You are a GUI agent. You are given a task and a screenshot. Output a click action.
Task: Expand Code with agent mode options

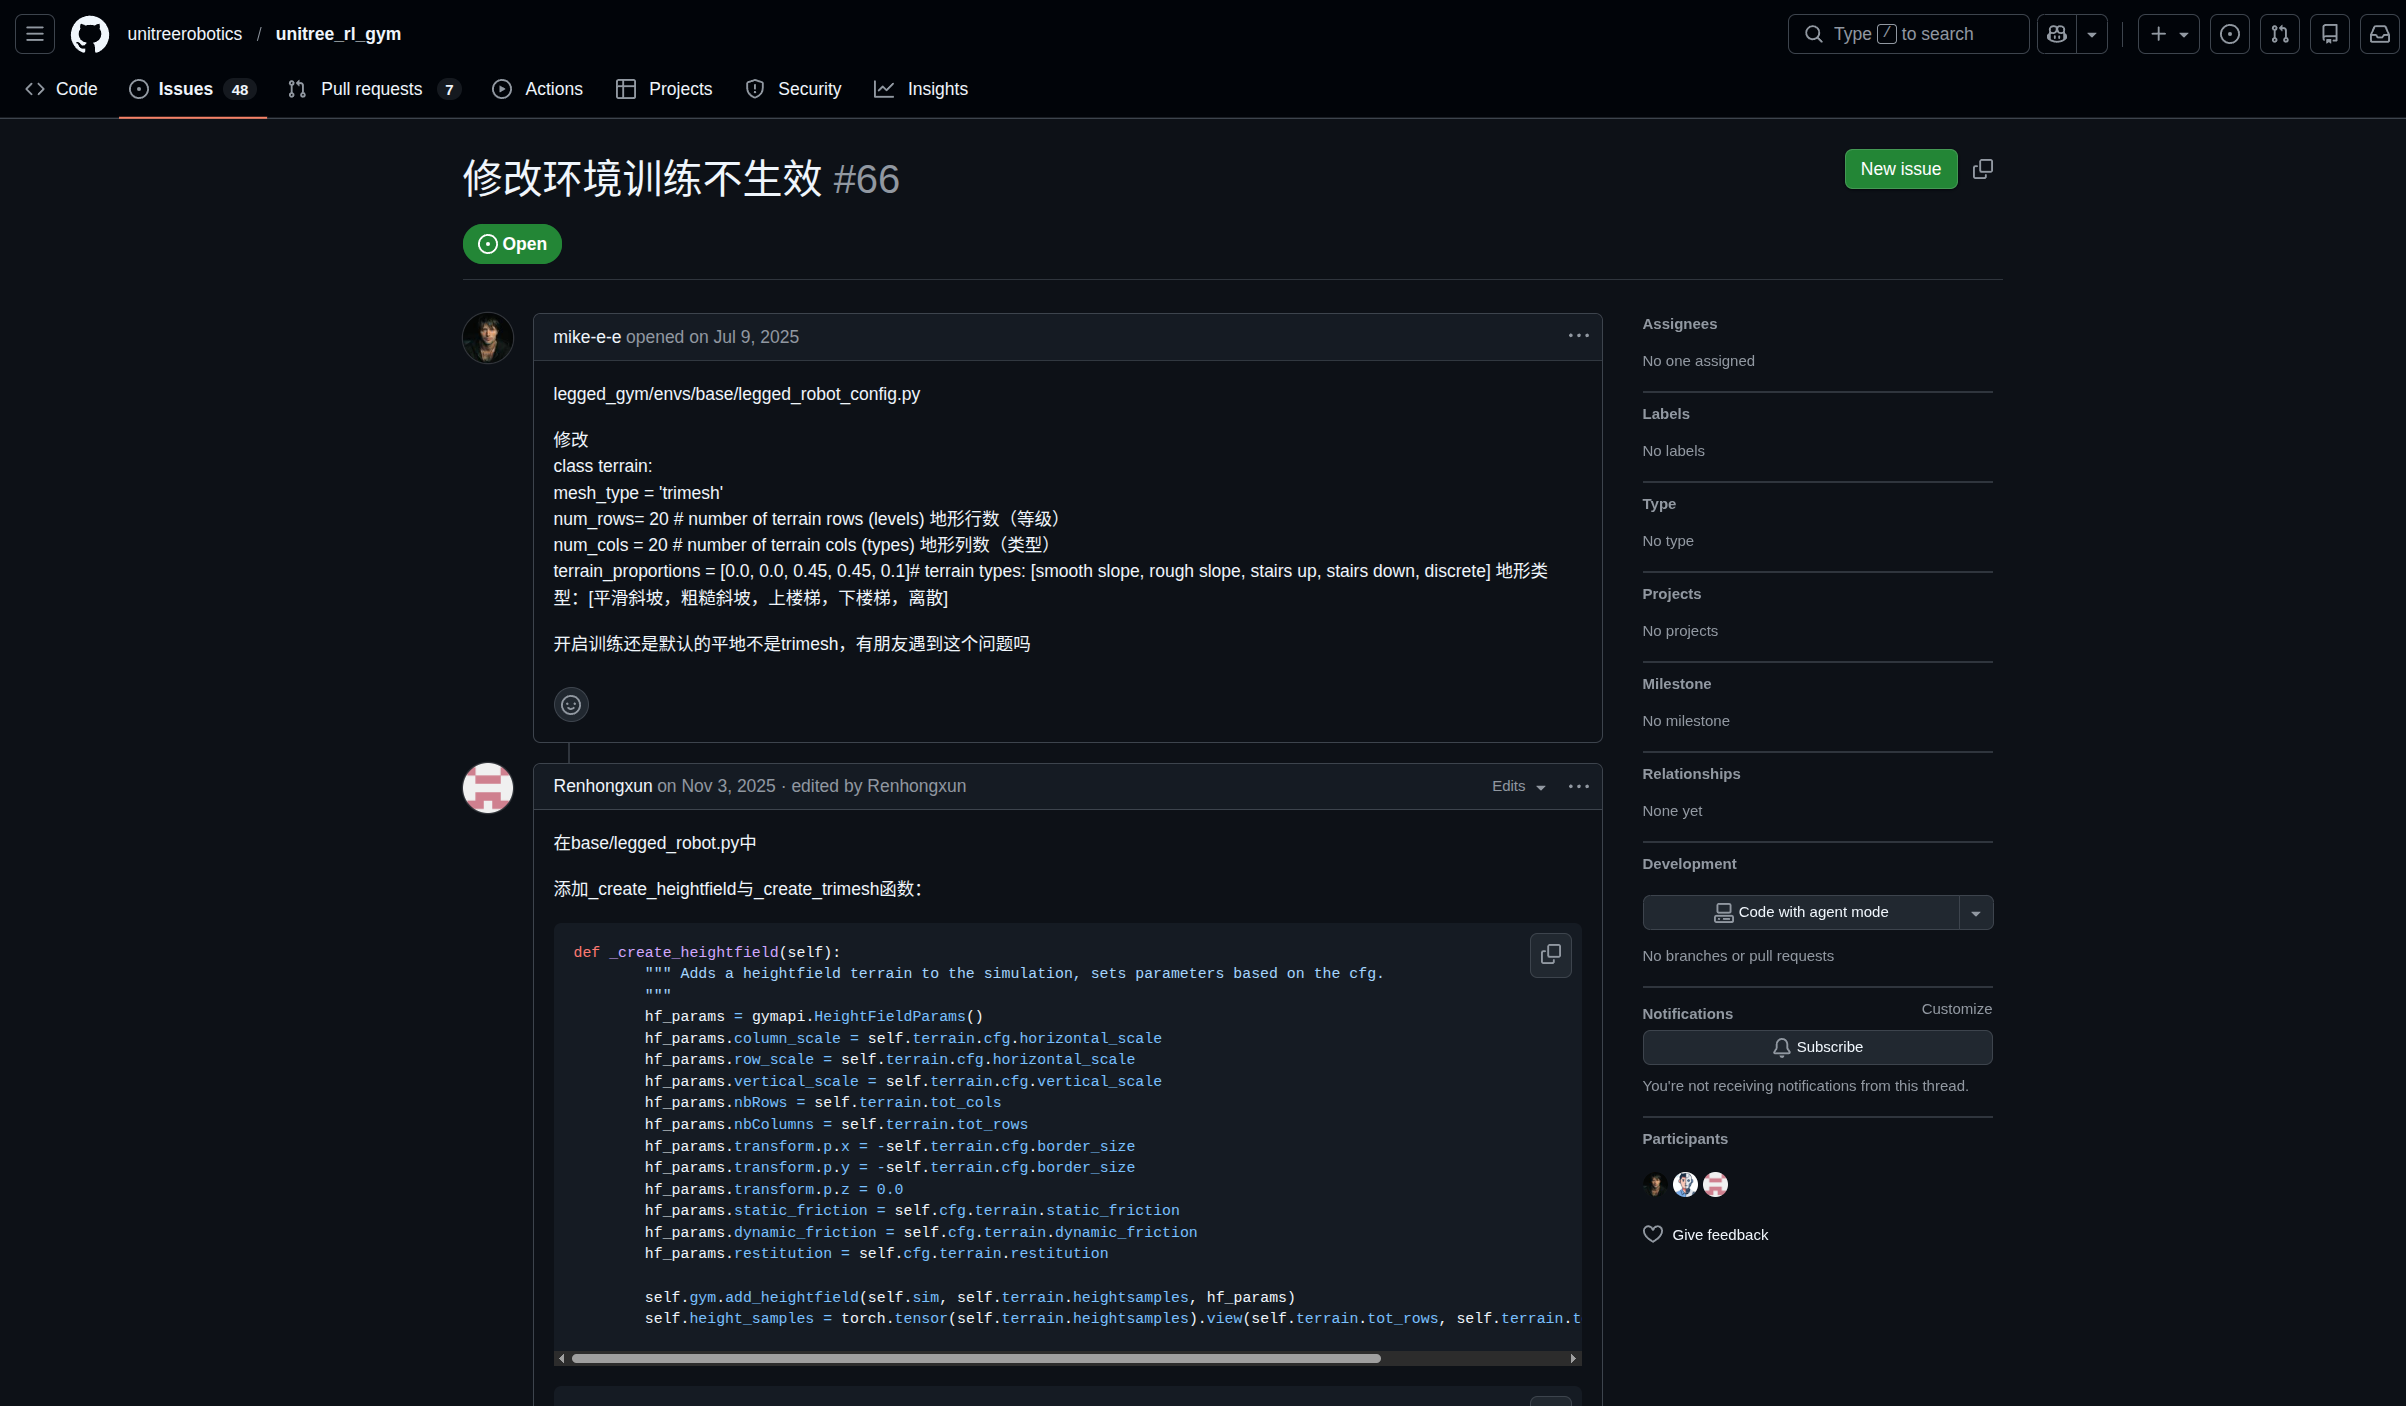click(1975, 913)
